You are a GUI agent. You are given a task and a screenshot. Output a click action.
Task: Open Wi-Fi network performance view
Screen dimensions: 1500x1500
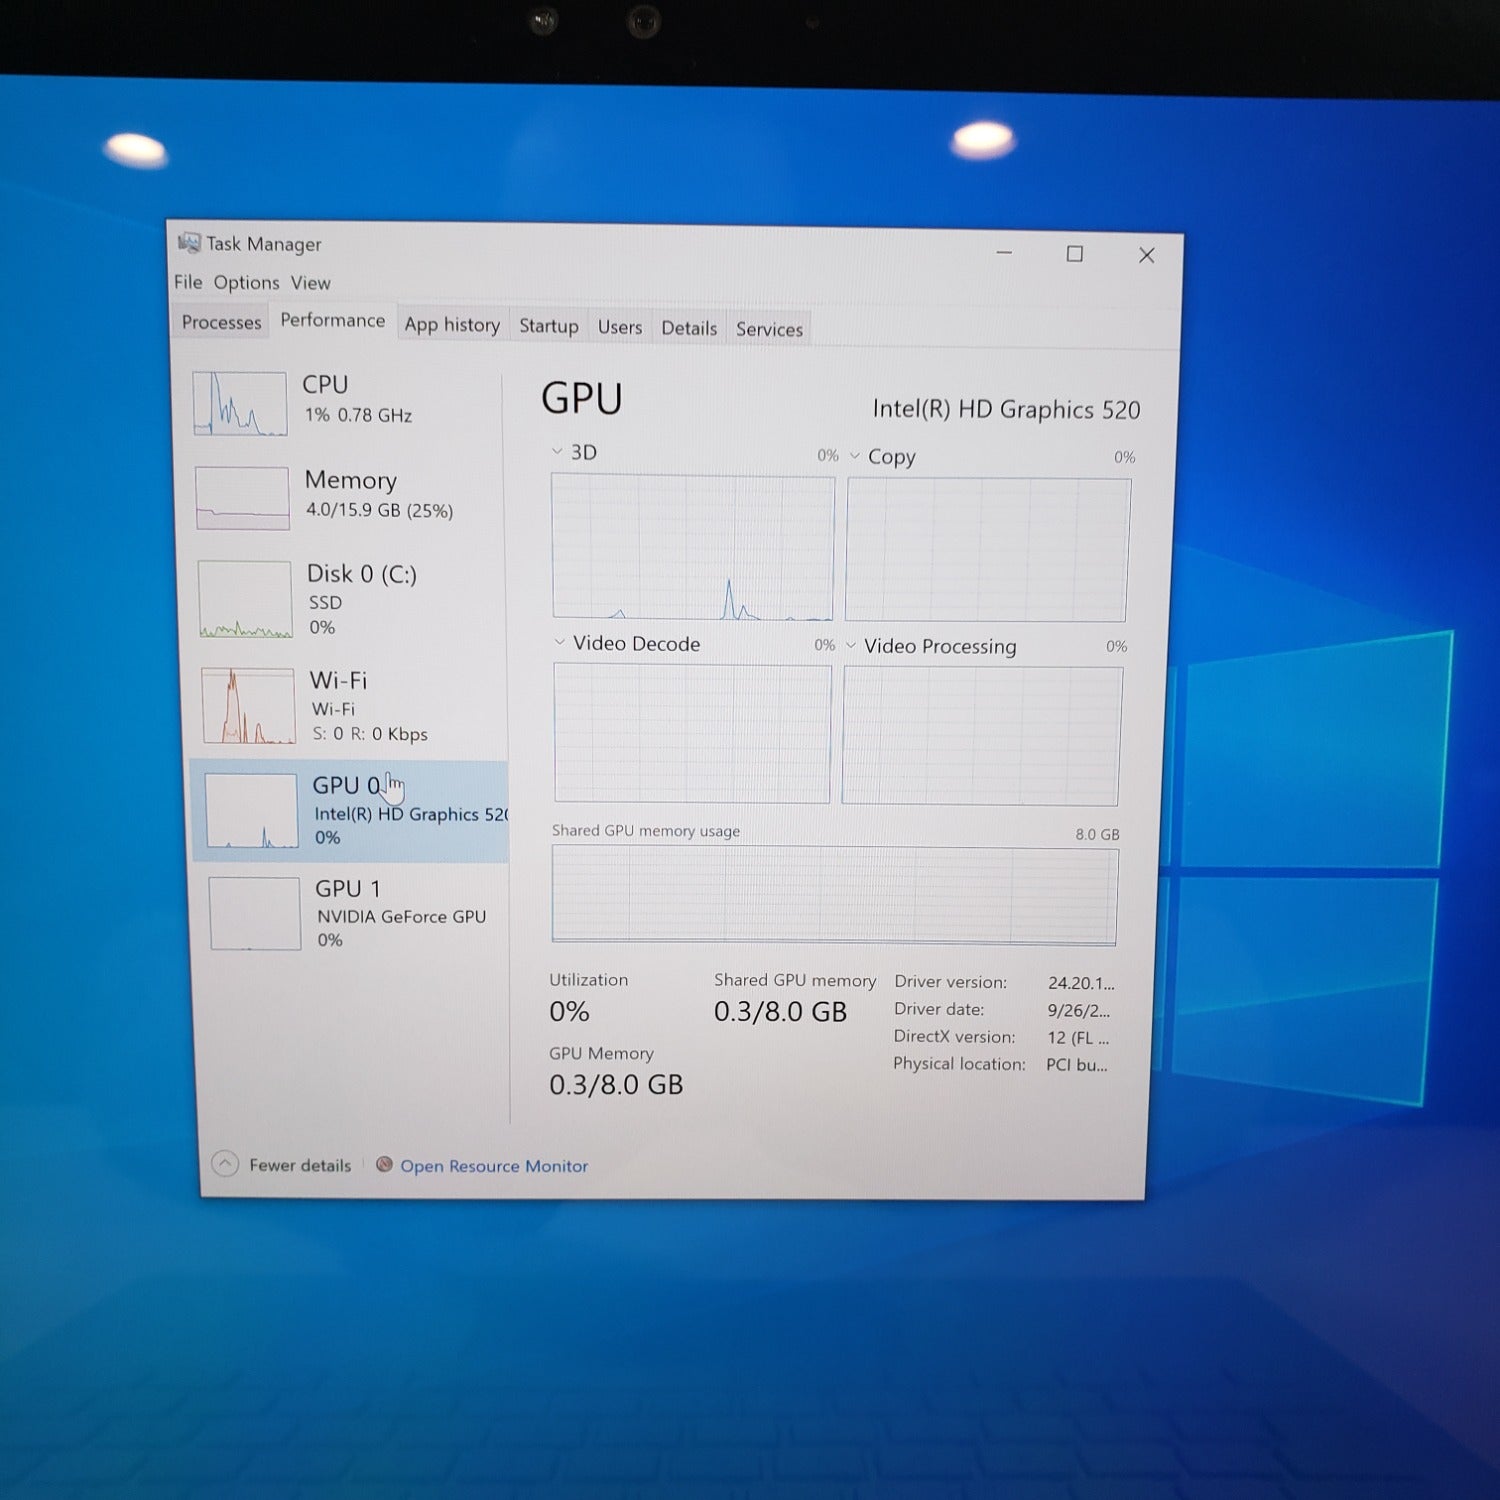tap(338, 682)
